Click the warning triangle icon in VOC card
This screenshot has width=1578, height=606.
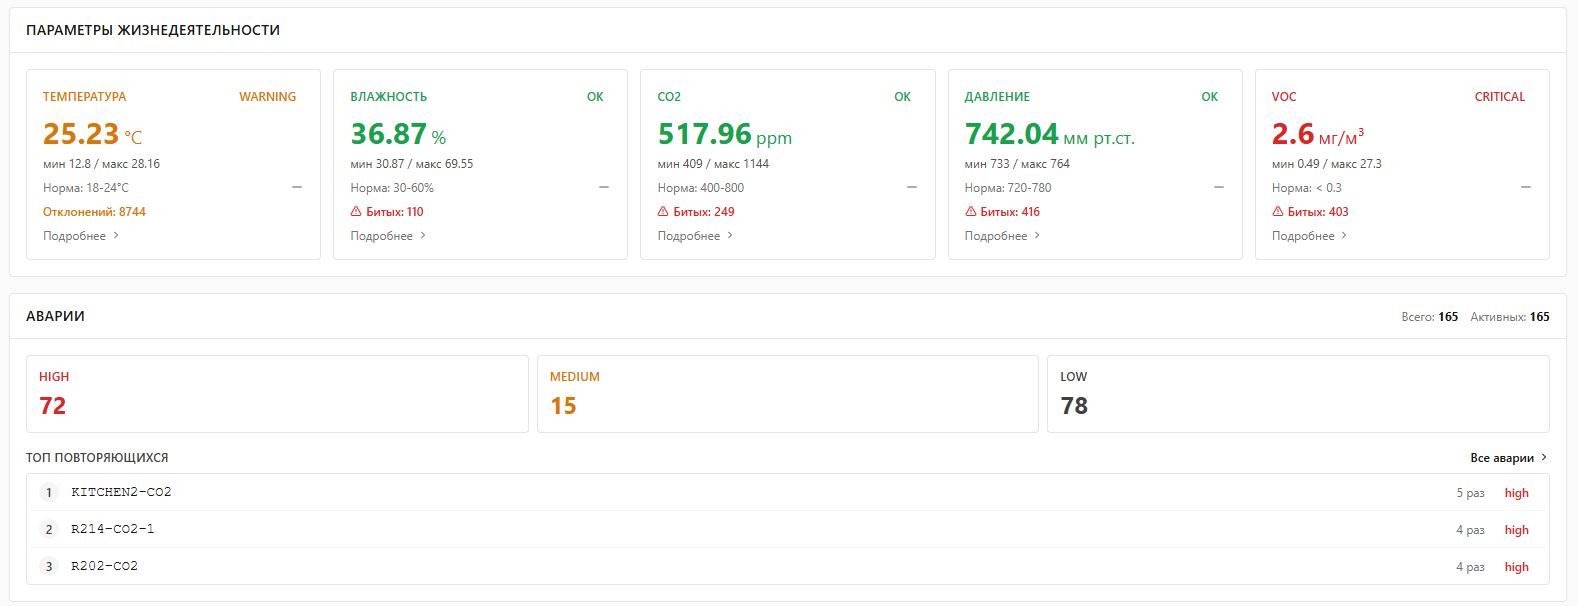(x=1277, y=212)
